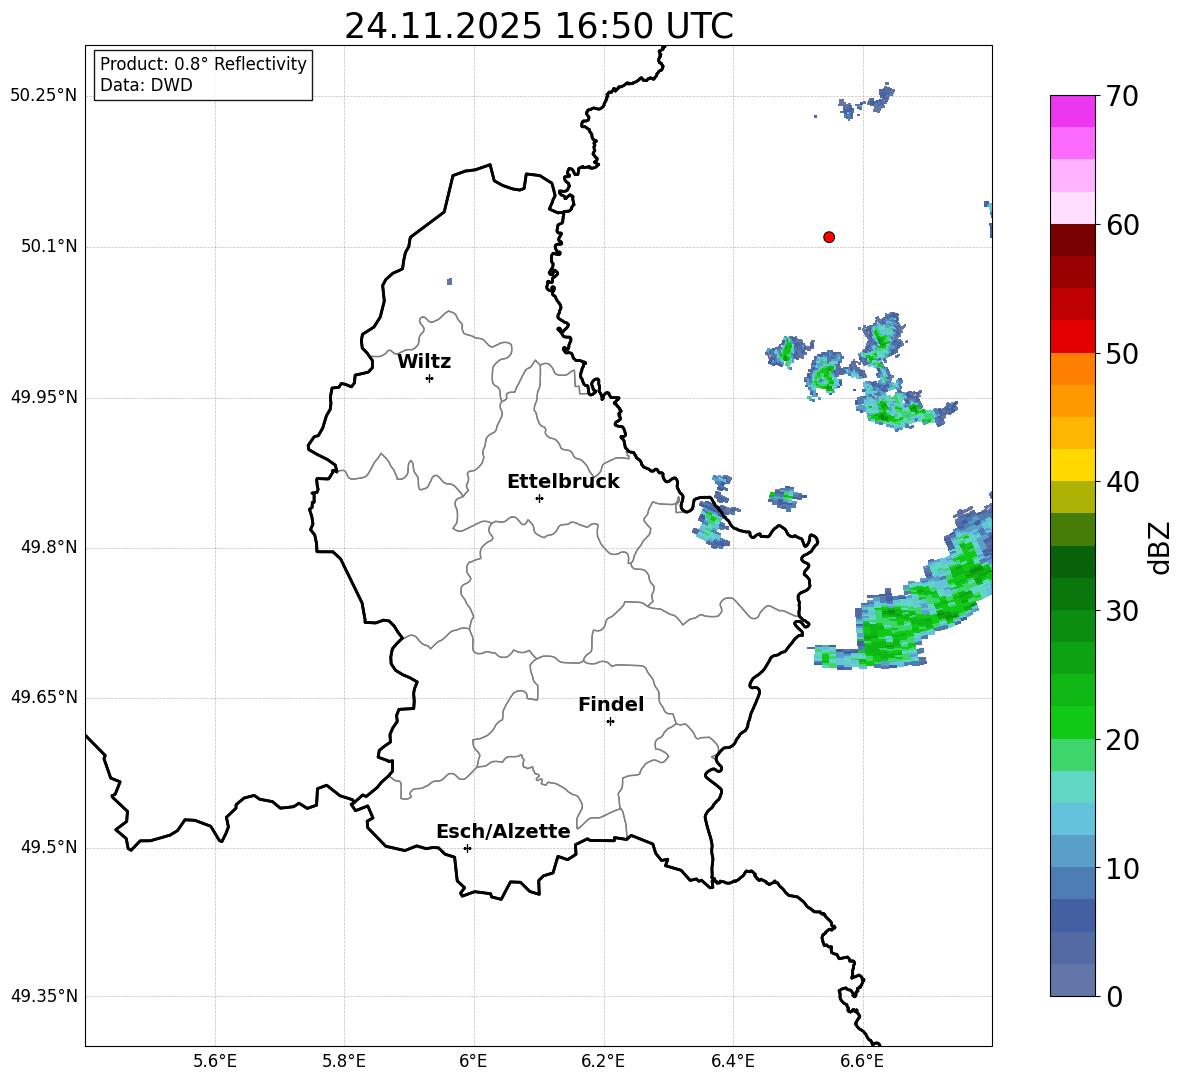The width and height of the screenshot is (1184, 1081).
Task: Click the Findel station cross marker
Action: tap(610, 722)
